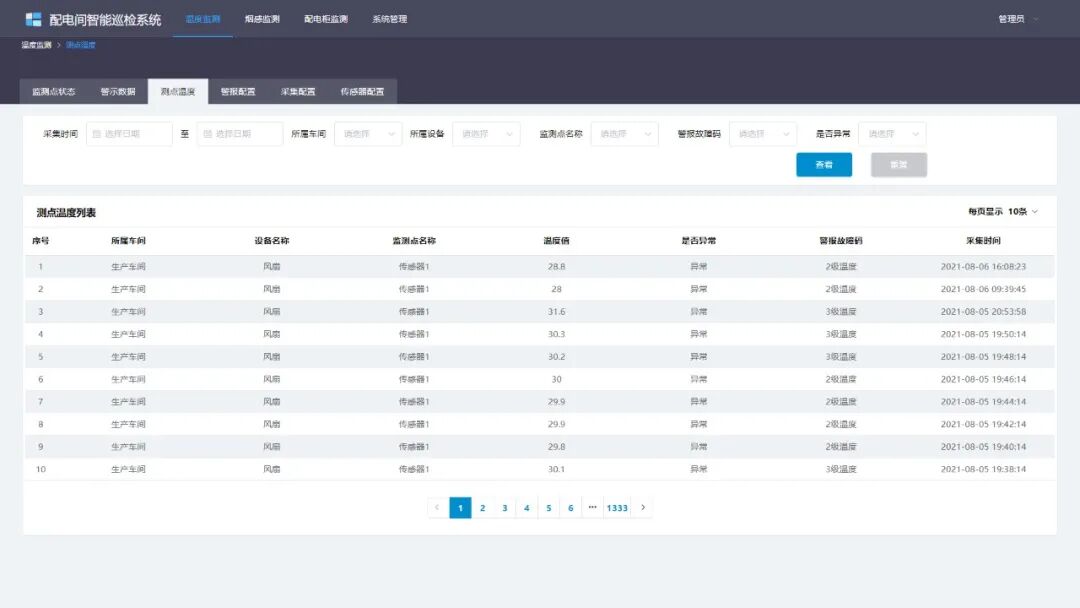The width and height of the screenshot is (1080, 608).
Task: Open the 所属车间 dropdown
Action: click(368, 134)
